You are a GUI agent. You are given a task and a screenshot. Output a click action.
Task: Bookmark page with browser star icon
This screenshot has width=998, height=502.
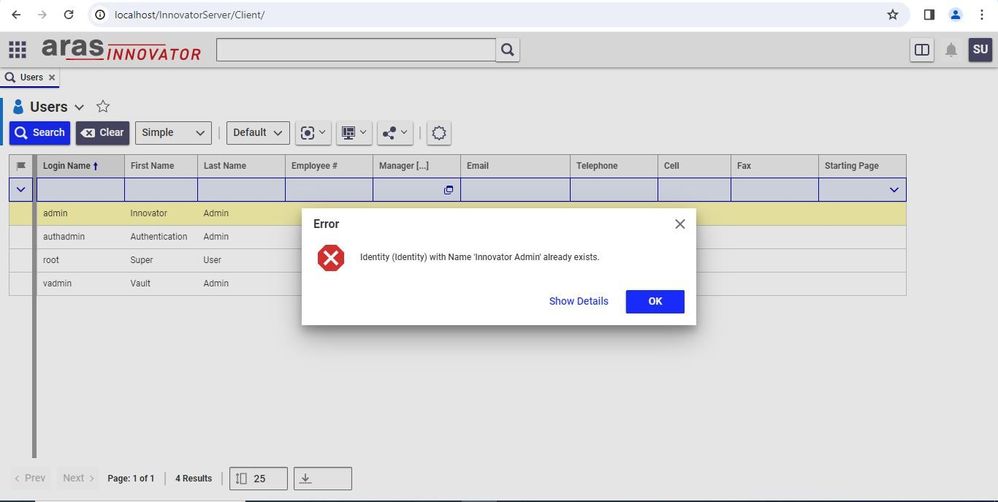892,15
